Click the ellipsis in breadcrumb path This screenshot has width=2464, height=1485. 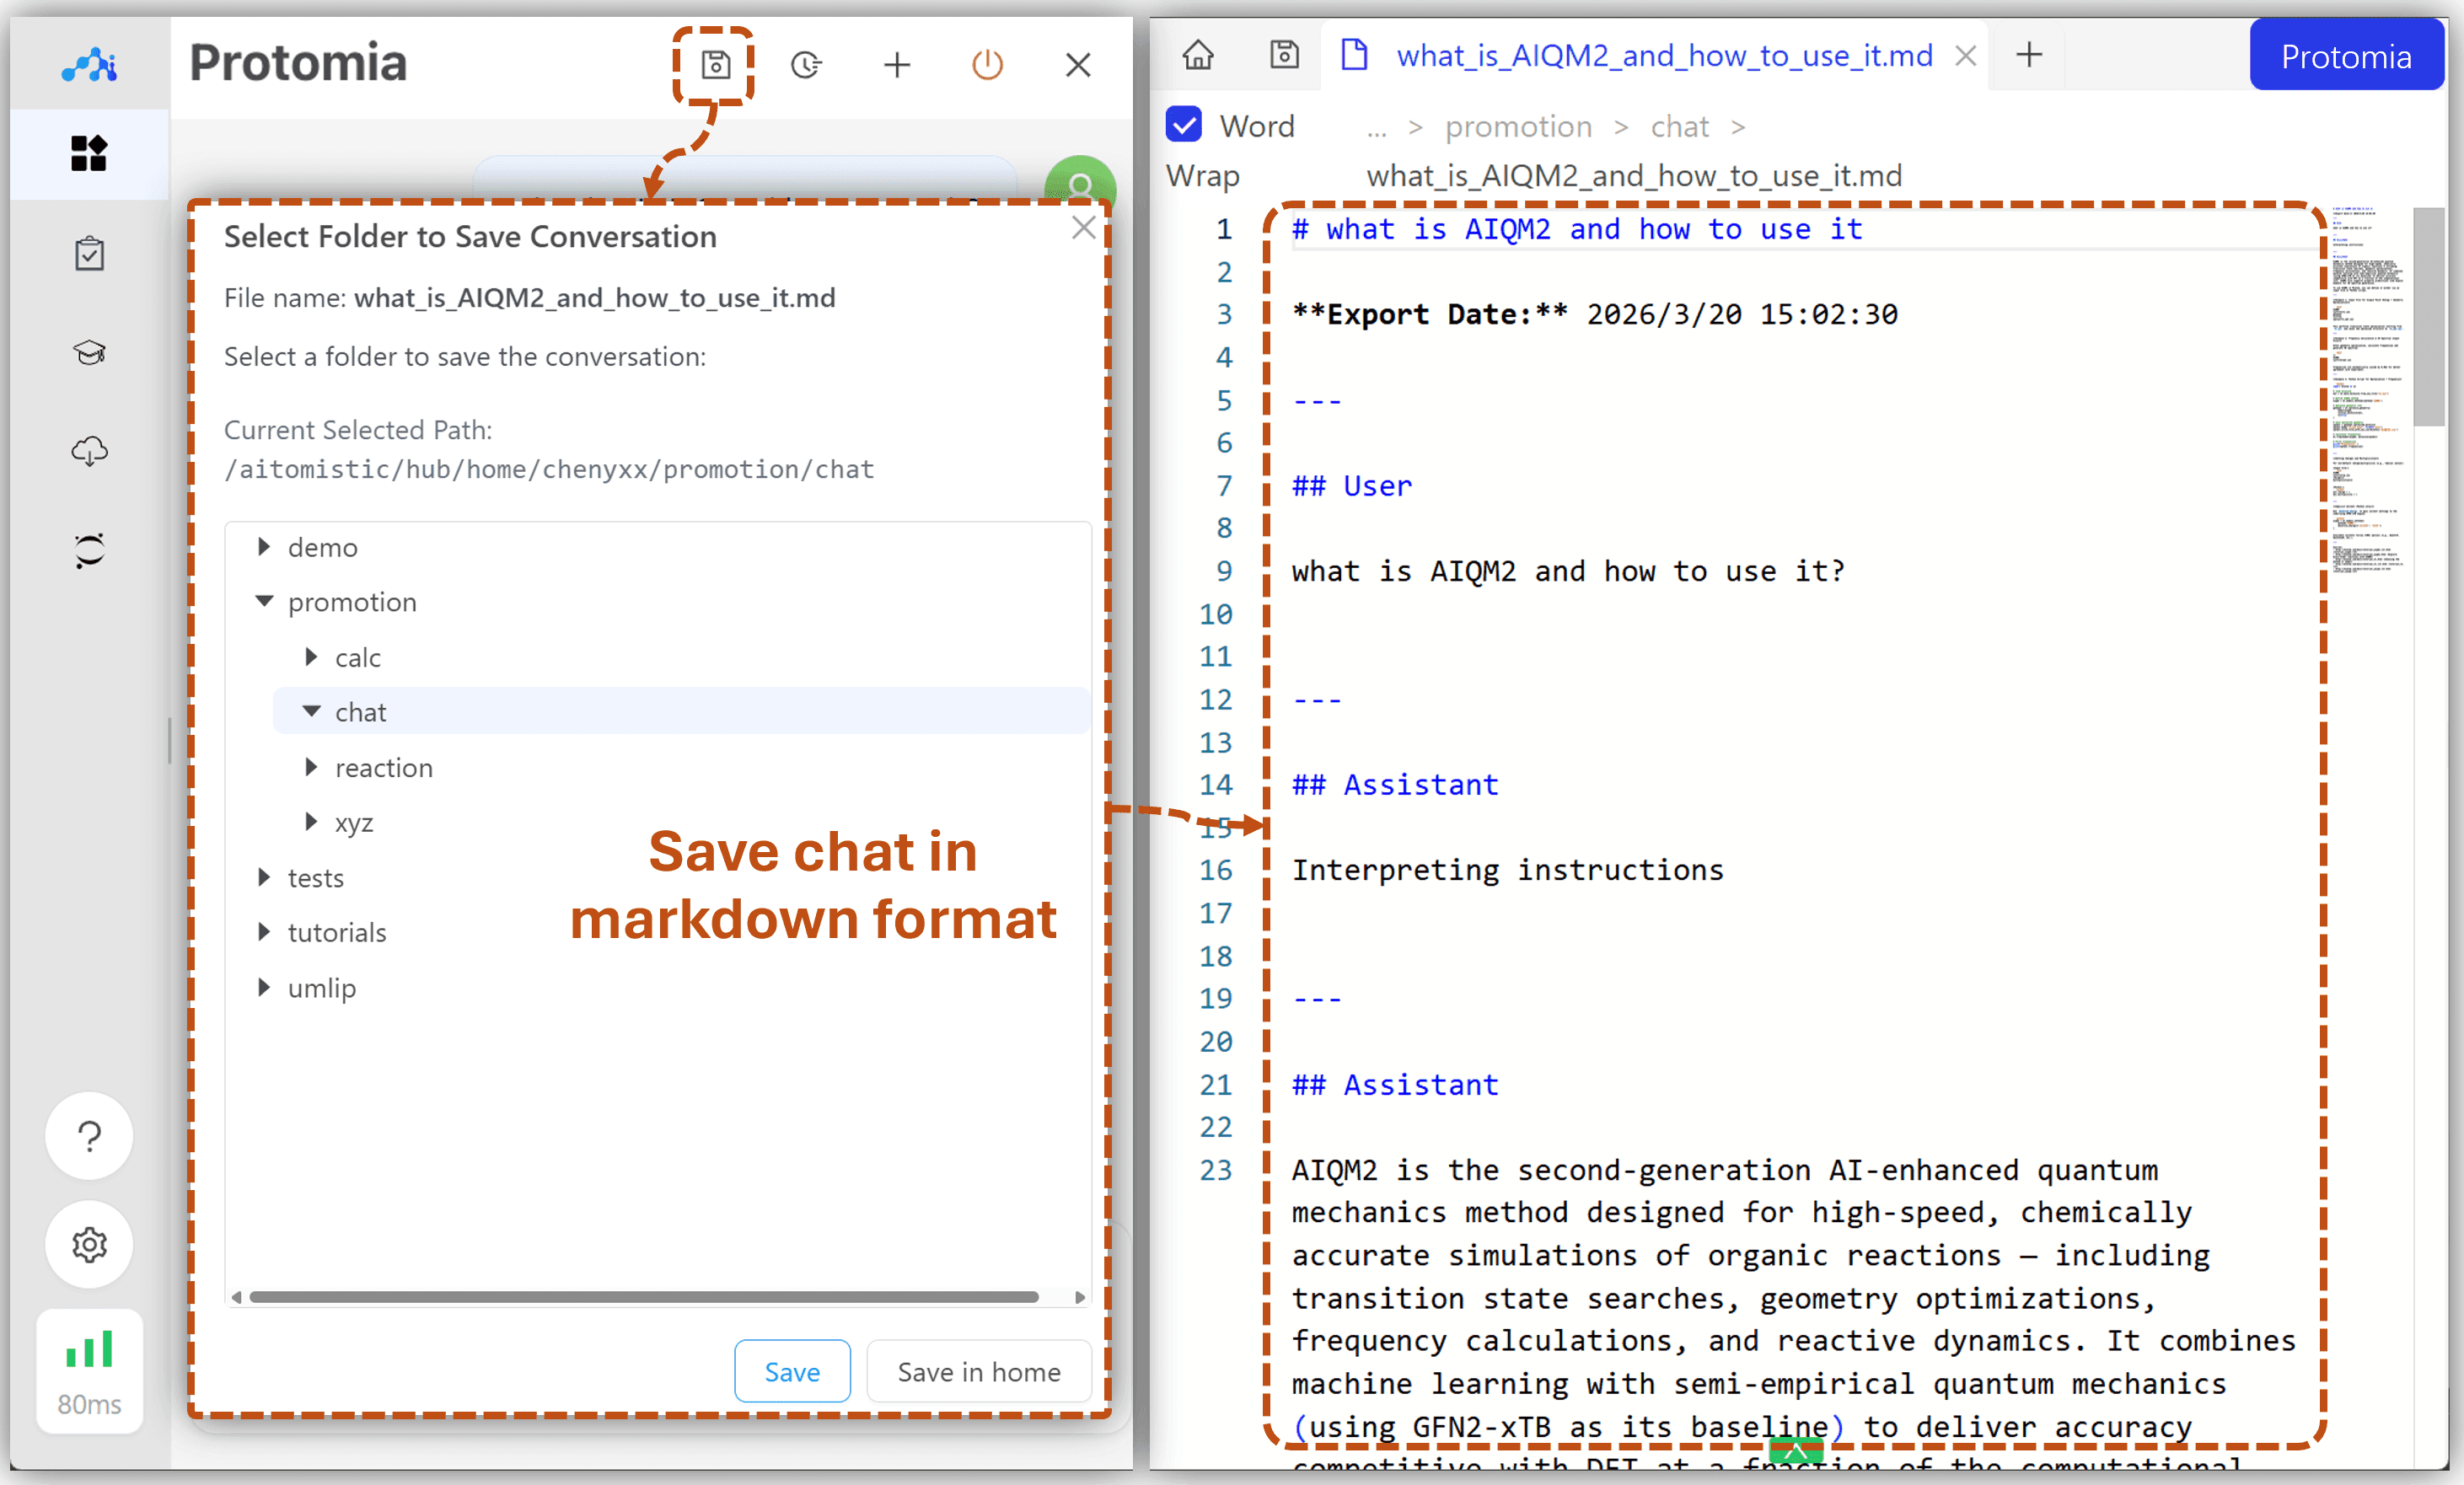[x=1377, y=128]
